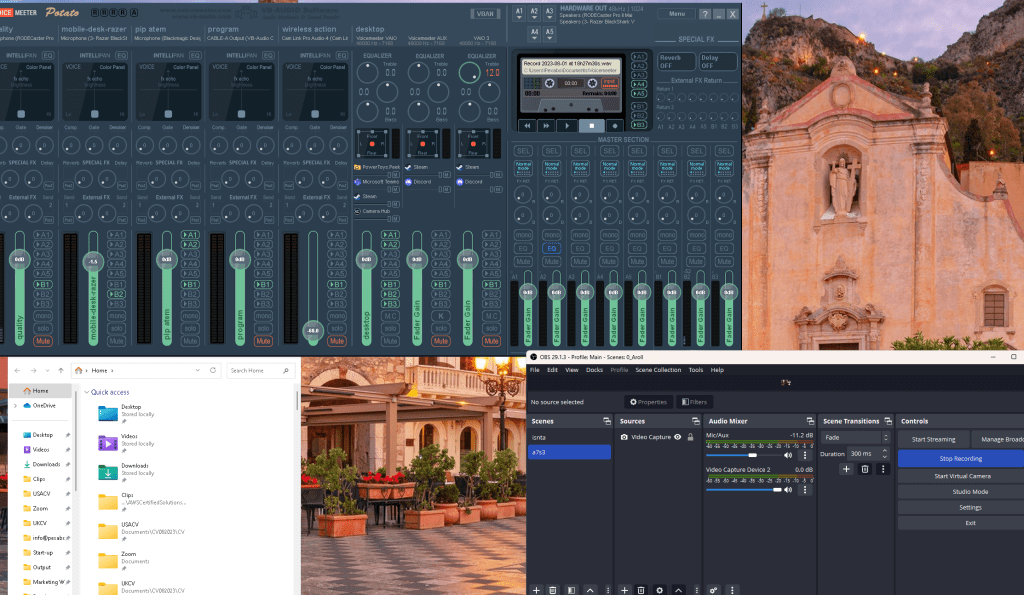The height and width of the screenshot is (595, 1024).
Task: Open the OBS Docks menu
Action: tap(594, 370)
